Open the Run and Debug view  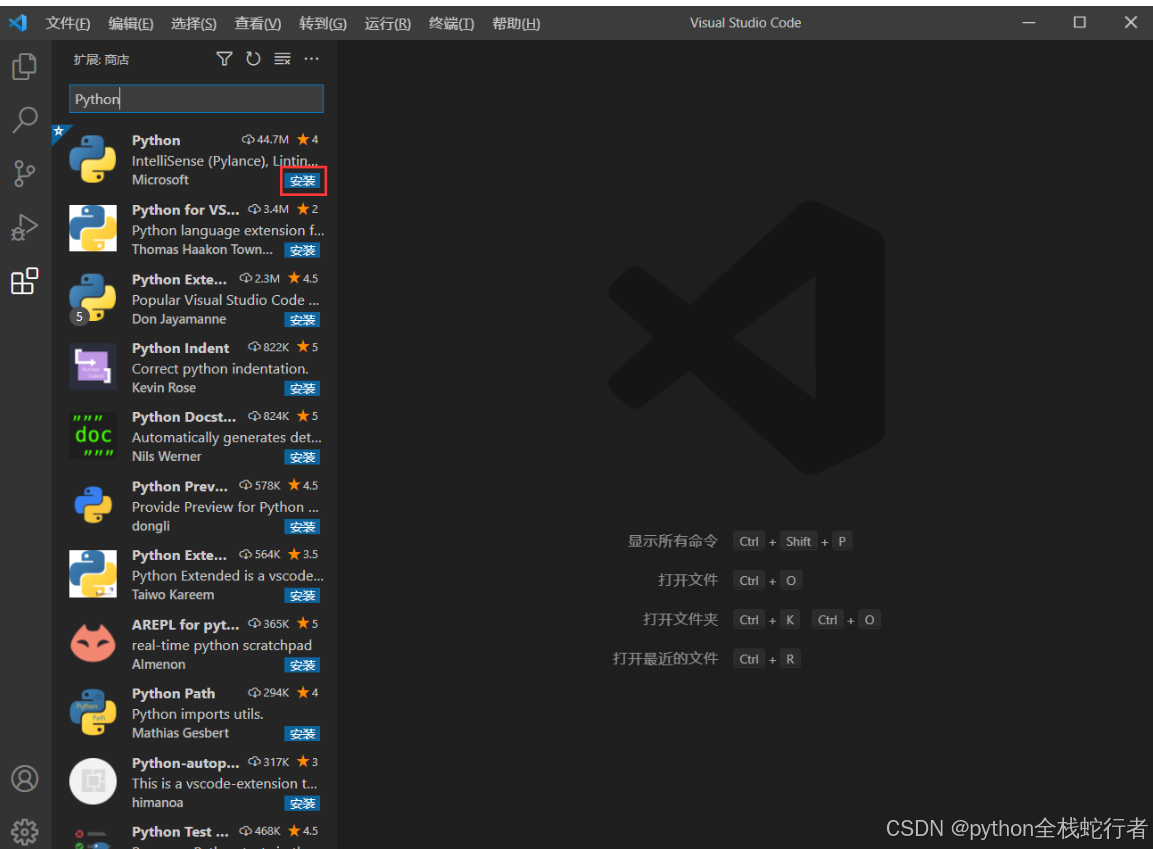pos(24,227)
